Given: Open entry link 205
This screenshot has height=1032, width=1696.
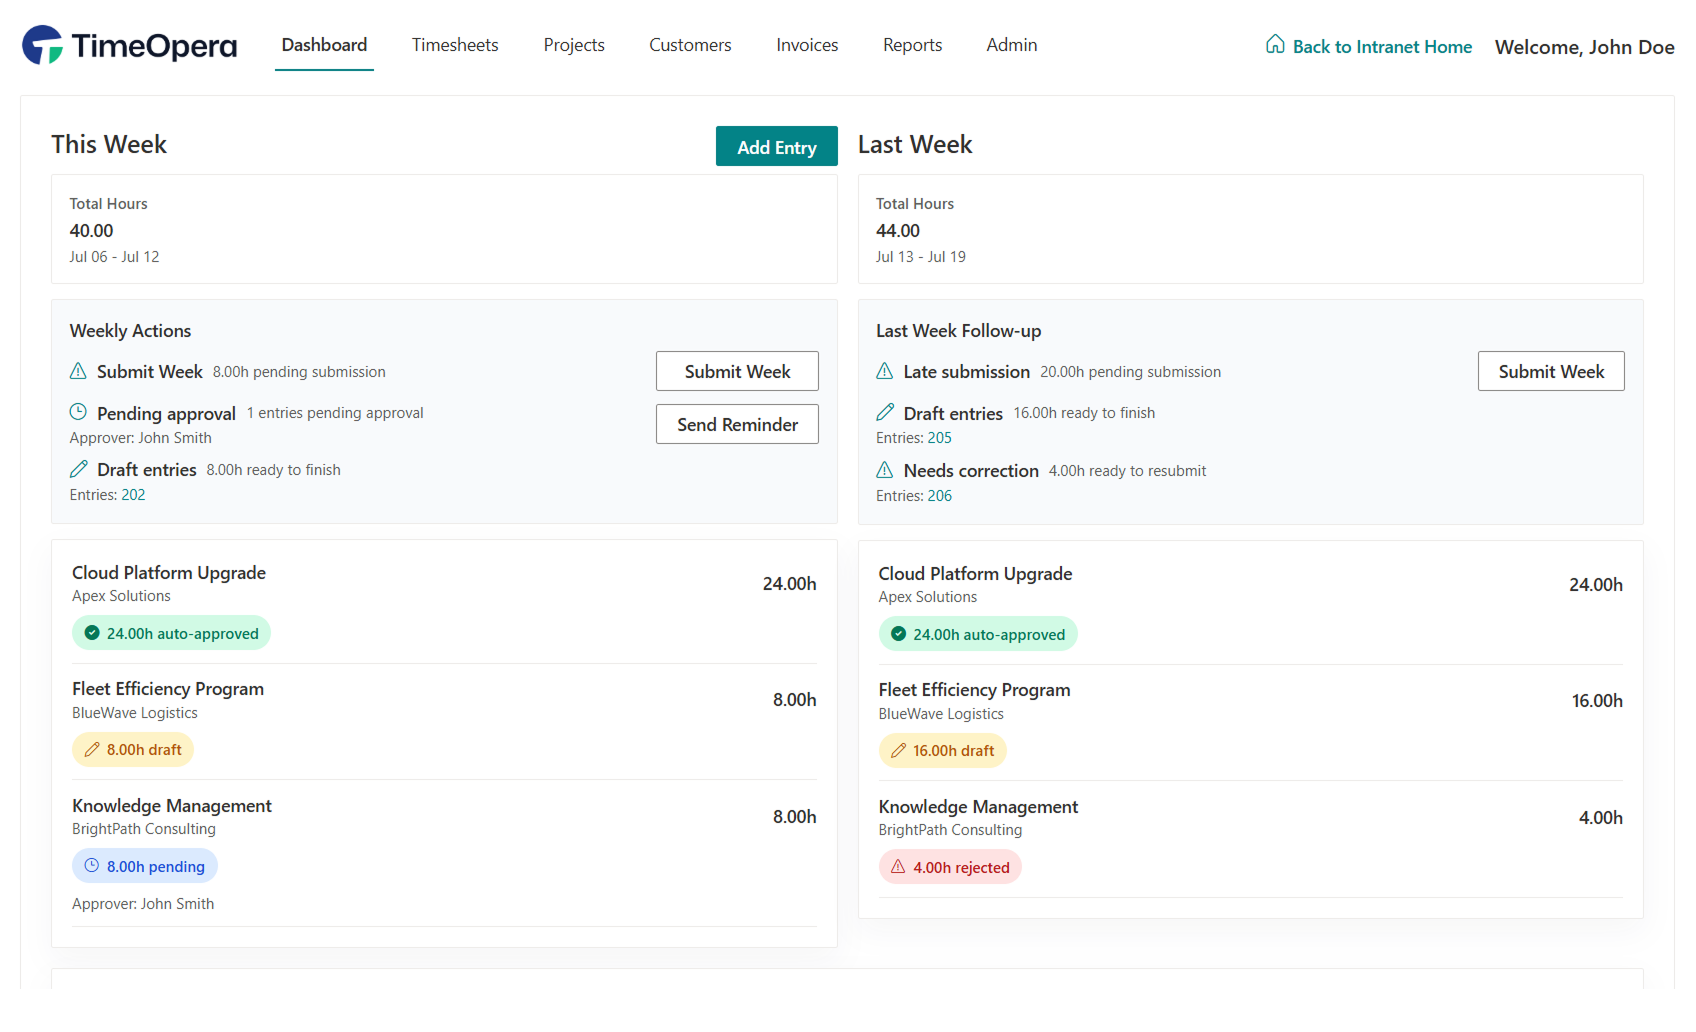Looking at the screenshot, I should 940,438.
